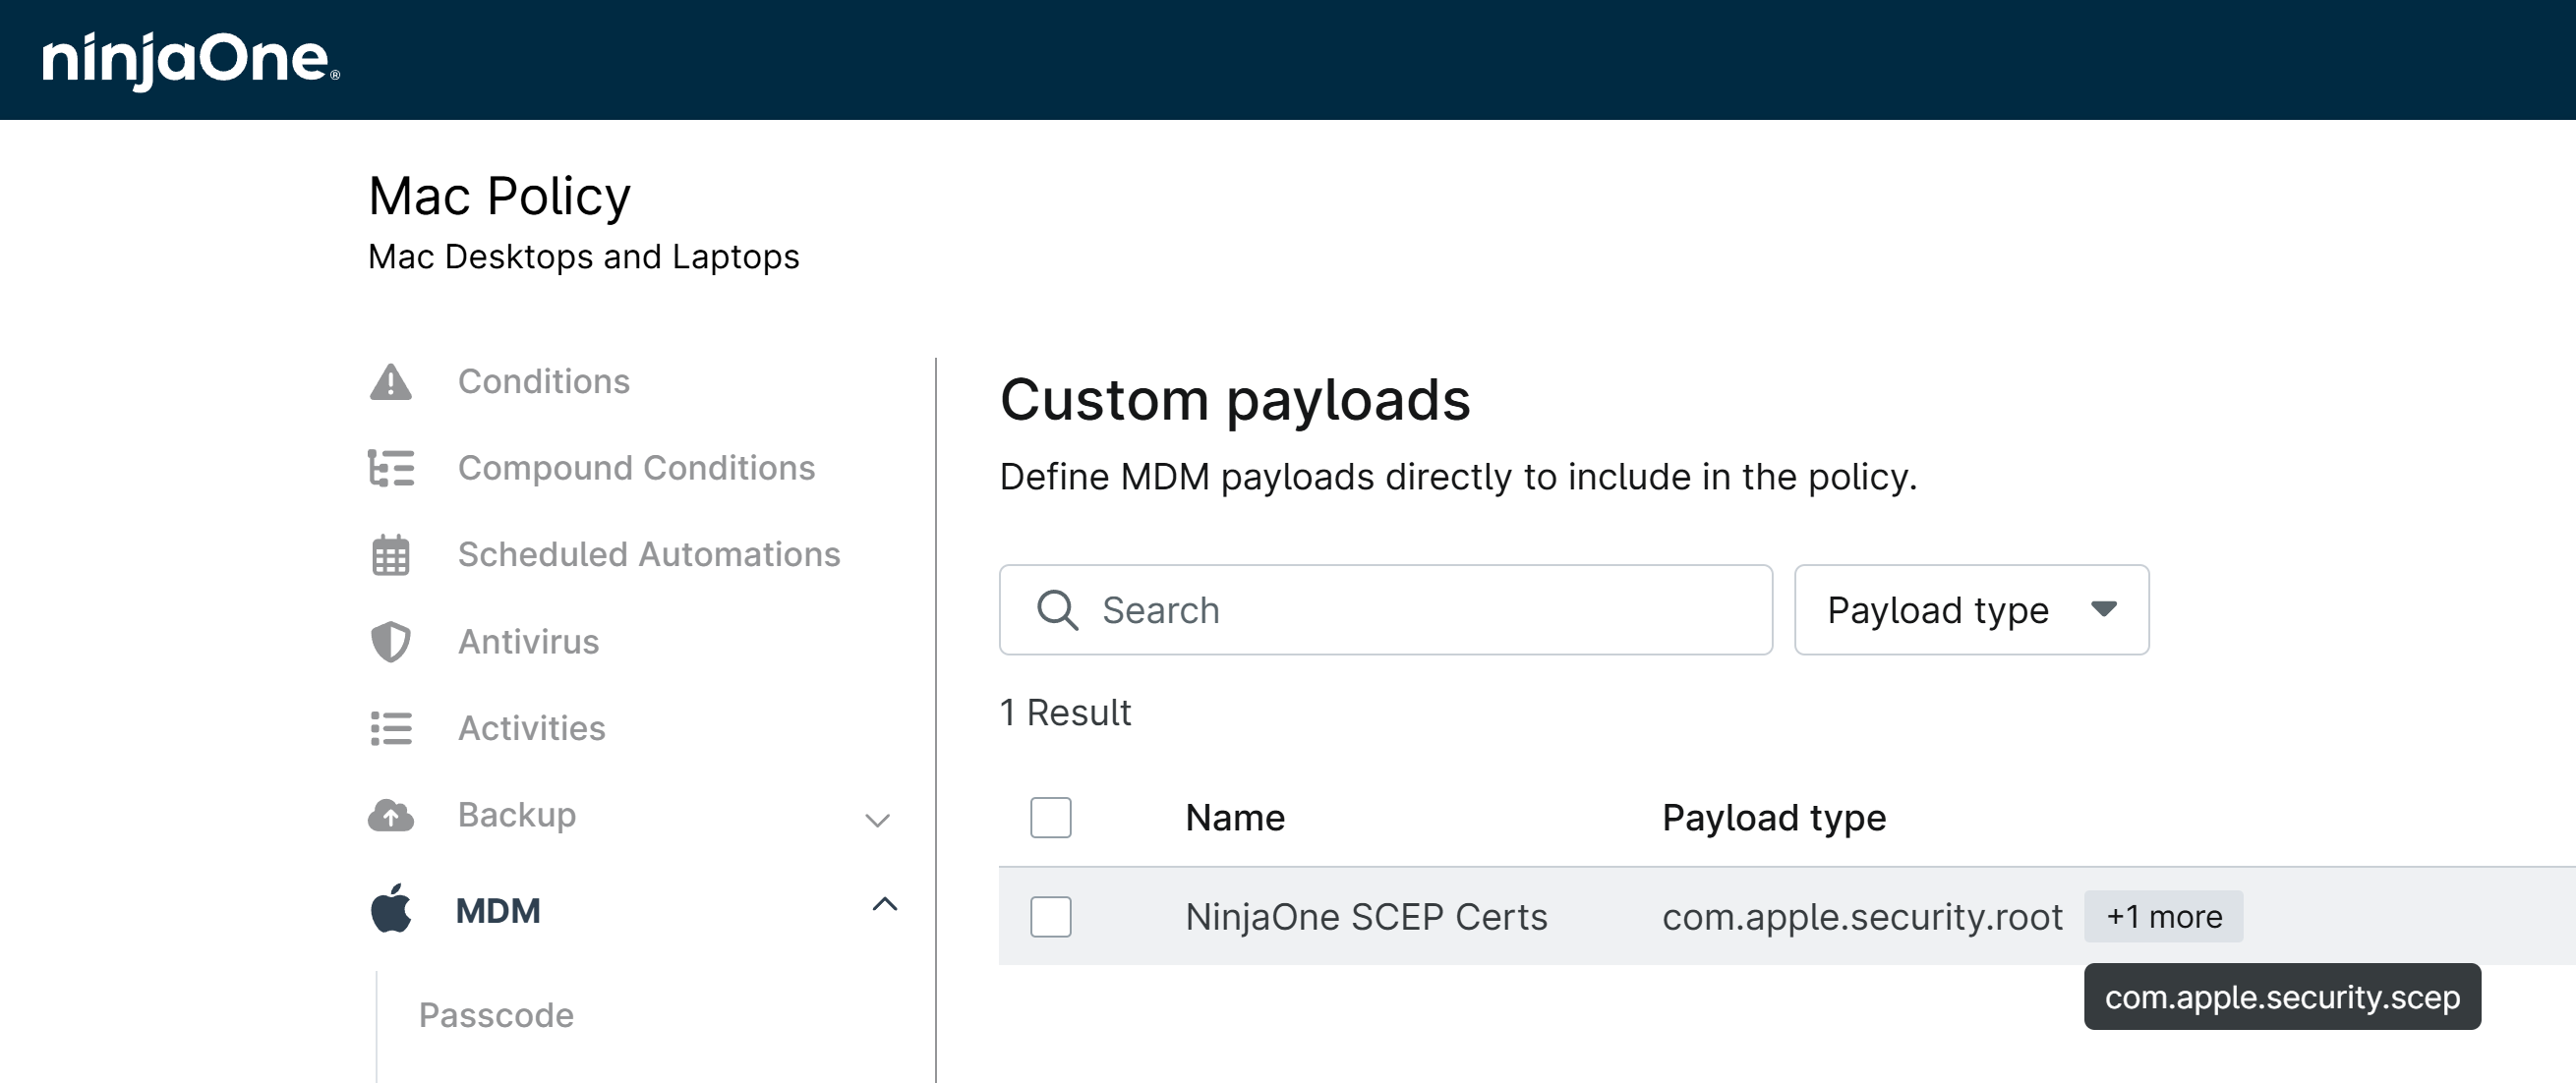Check the NinjaOne SCEP Certs row checkbox

coord(1050,916)
